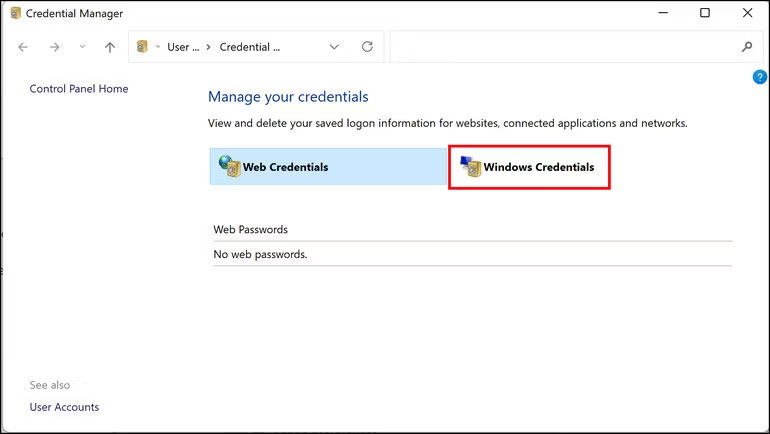
Task: Open the Help question mark icon
Action: [760, 77]
